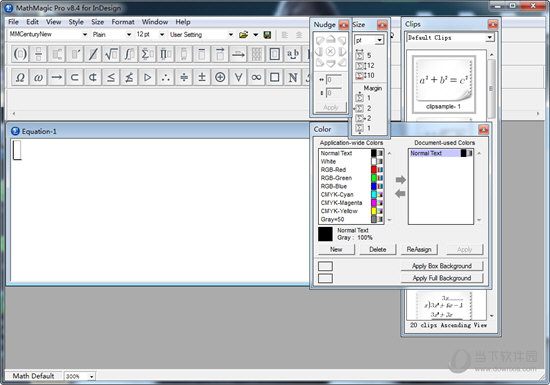Open the for-all logic symbols palette

click(x=238, y=77)
